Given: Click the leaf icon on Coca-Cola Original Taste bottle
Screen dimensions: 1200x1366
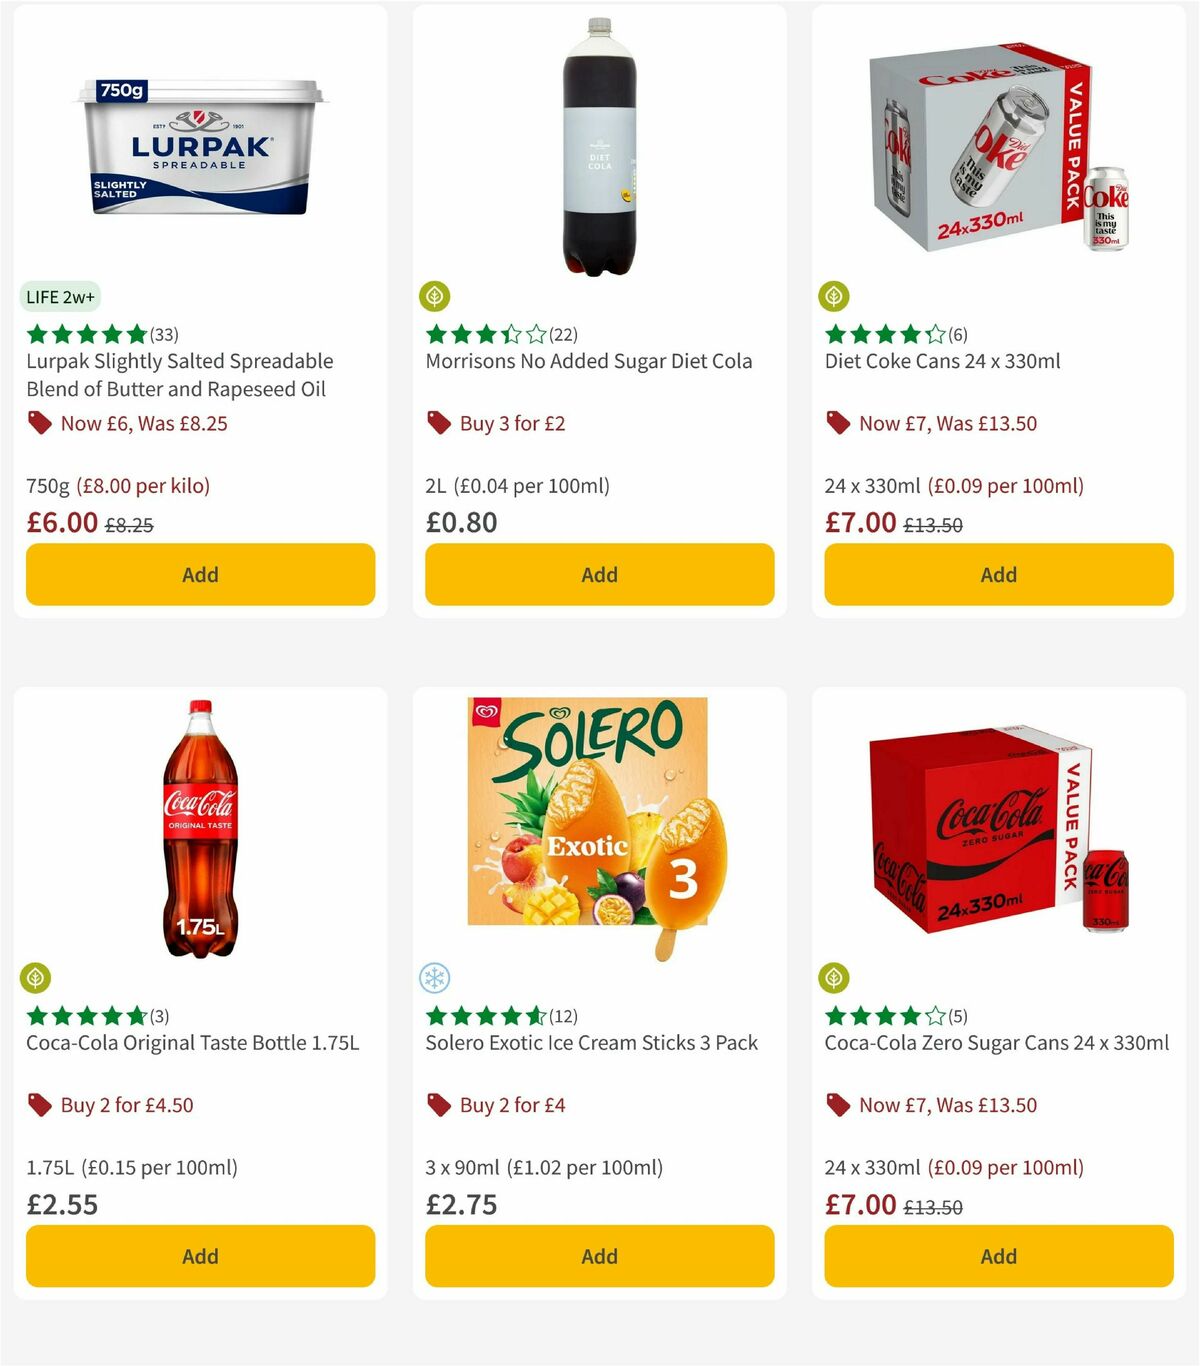Looking at the screenshot, I should [37, 976].
